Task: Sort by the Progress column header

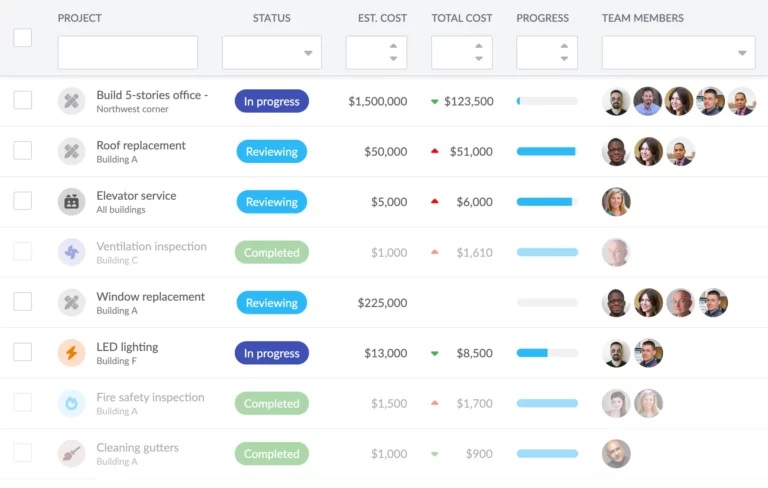Action: (x=542, y=18)
